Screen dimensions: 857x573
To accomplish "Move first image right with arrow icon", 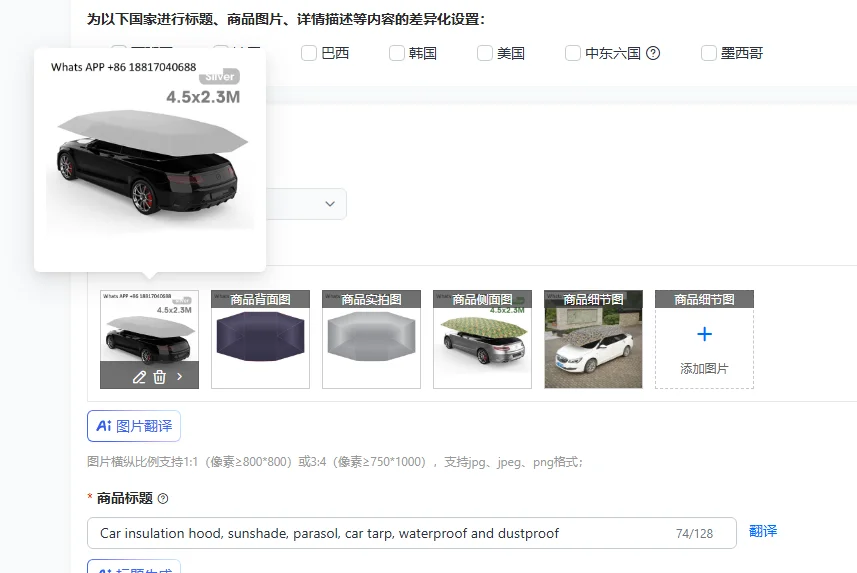I will point(179,377).
